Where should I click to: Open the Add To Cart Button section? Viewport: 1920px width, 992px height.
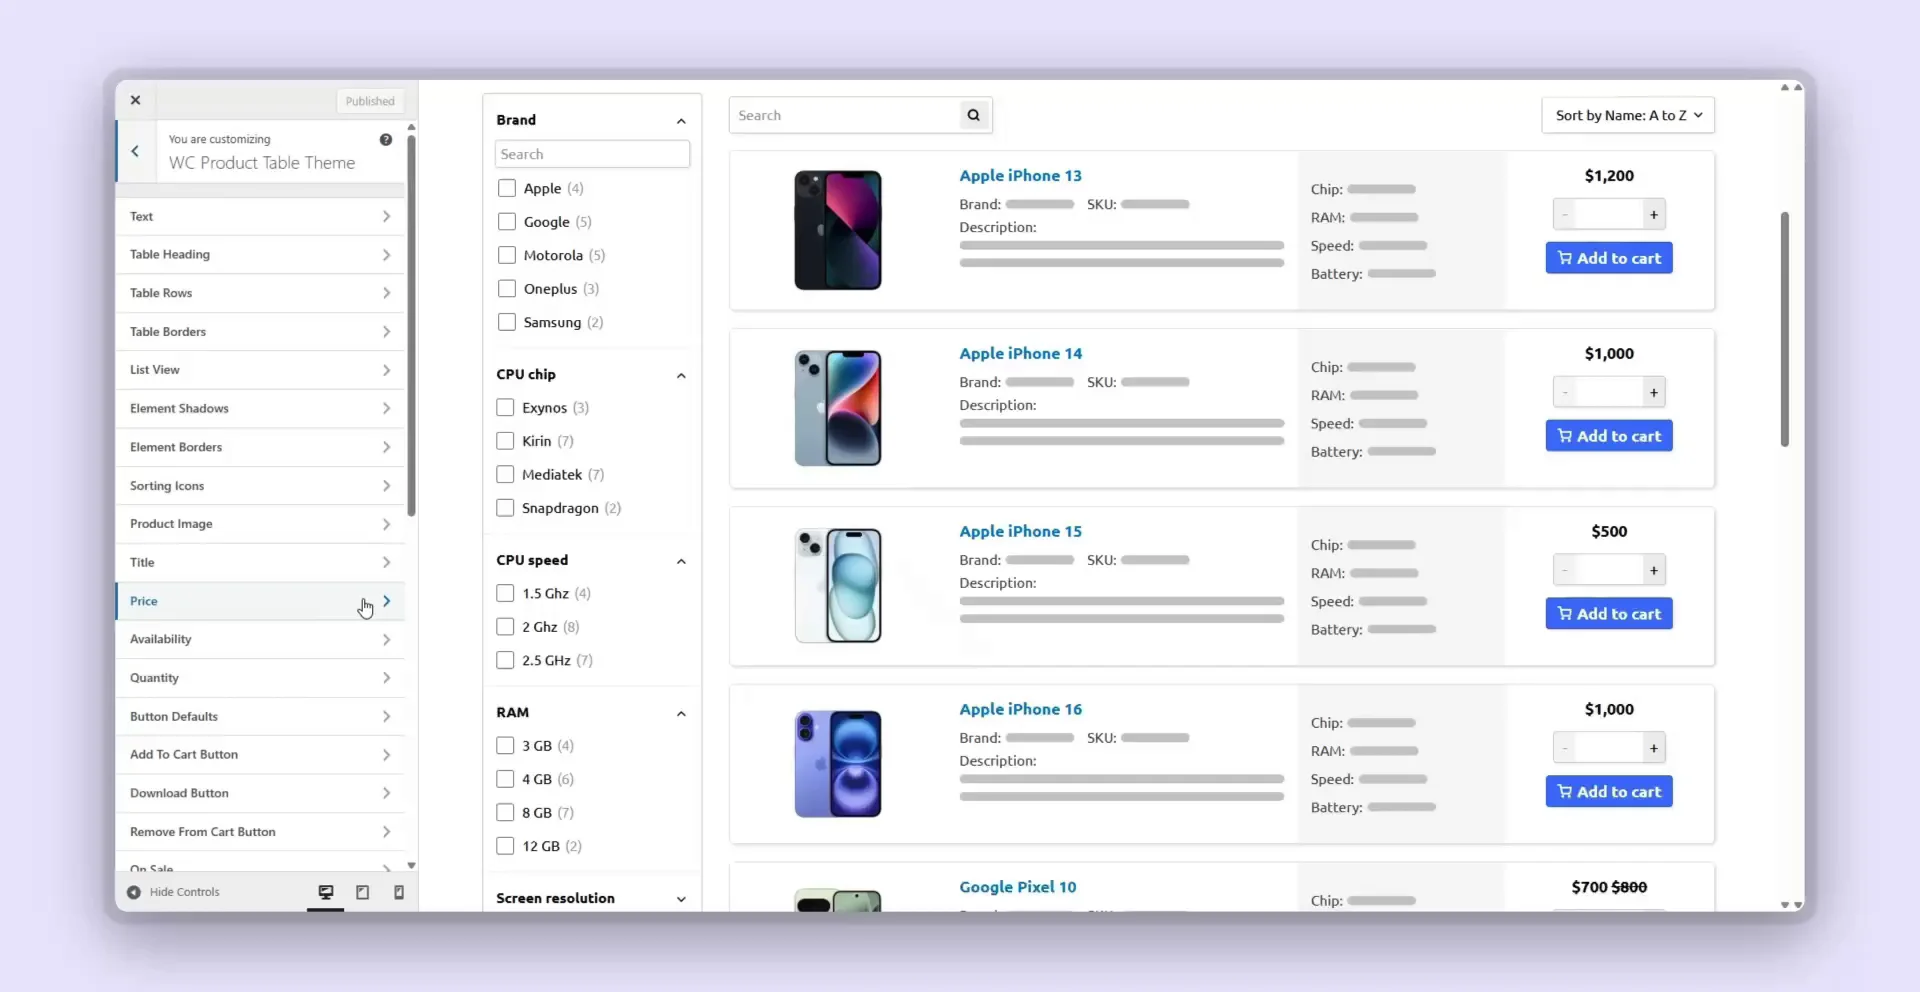261,755
